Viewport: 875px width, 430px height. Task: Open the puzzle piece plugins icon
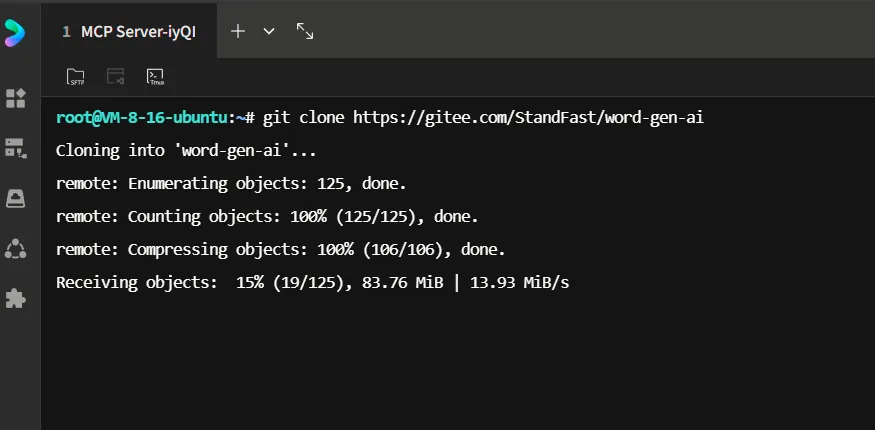(x=16, y=298)
